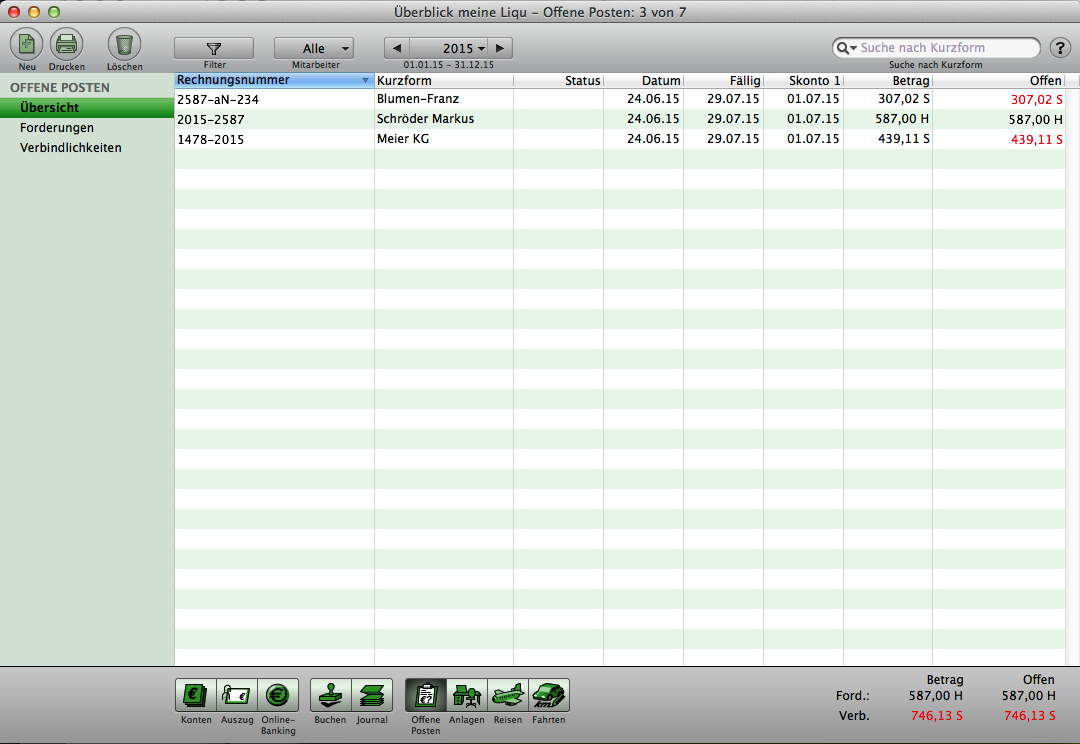Open the Journal icon
The image size is (1080, 744).
coord(372,695)
